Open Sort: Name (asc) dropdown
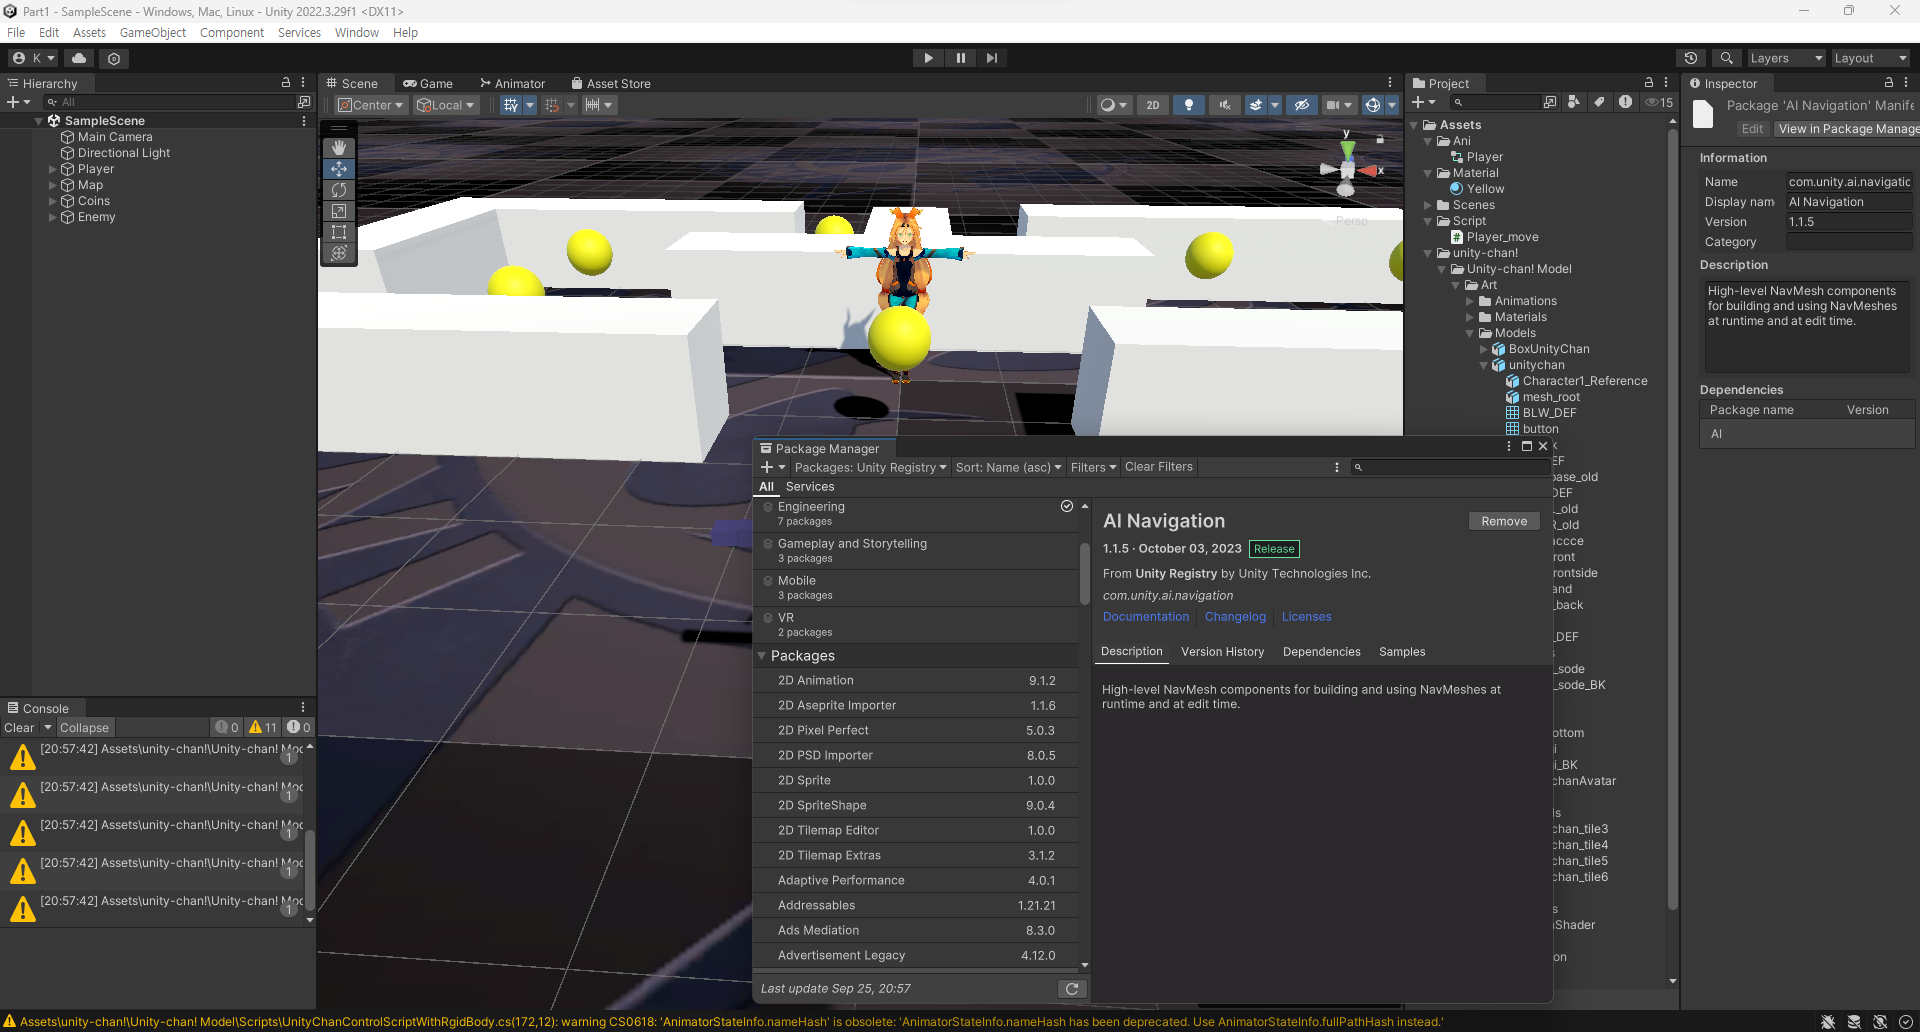Viewport: 1920px width, 1032px height. [x=1008, y=467]
